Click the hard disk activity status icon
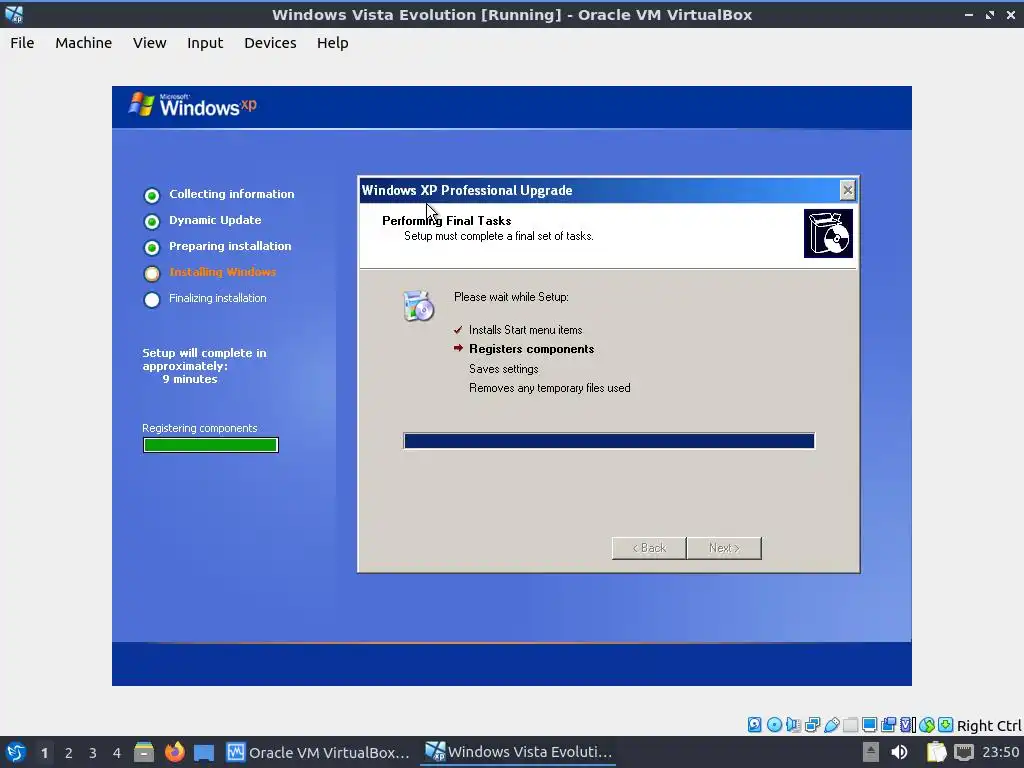The image size is (1024, 768). click(x=754, y=724)
